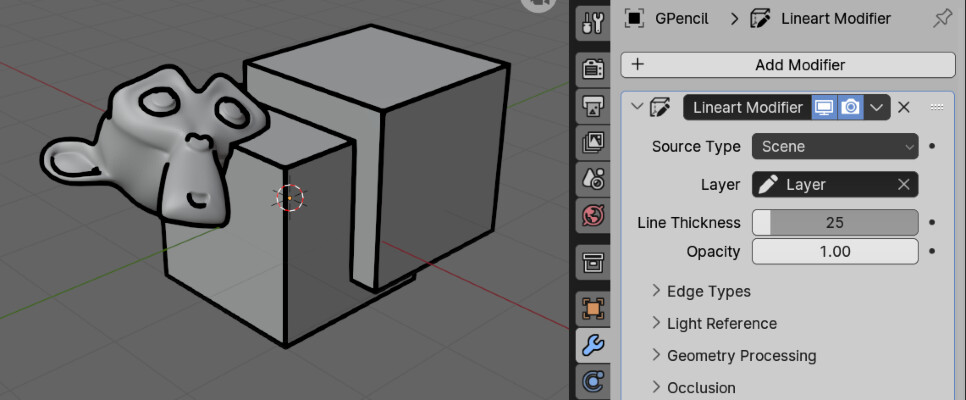Image resolution: width=966 pixels, height=400 pixels.
Task: Open the Render properties tab
Action: pos(593,69)
